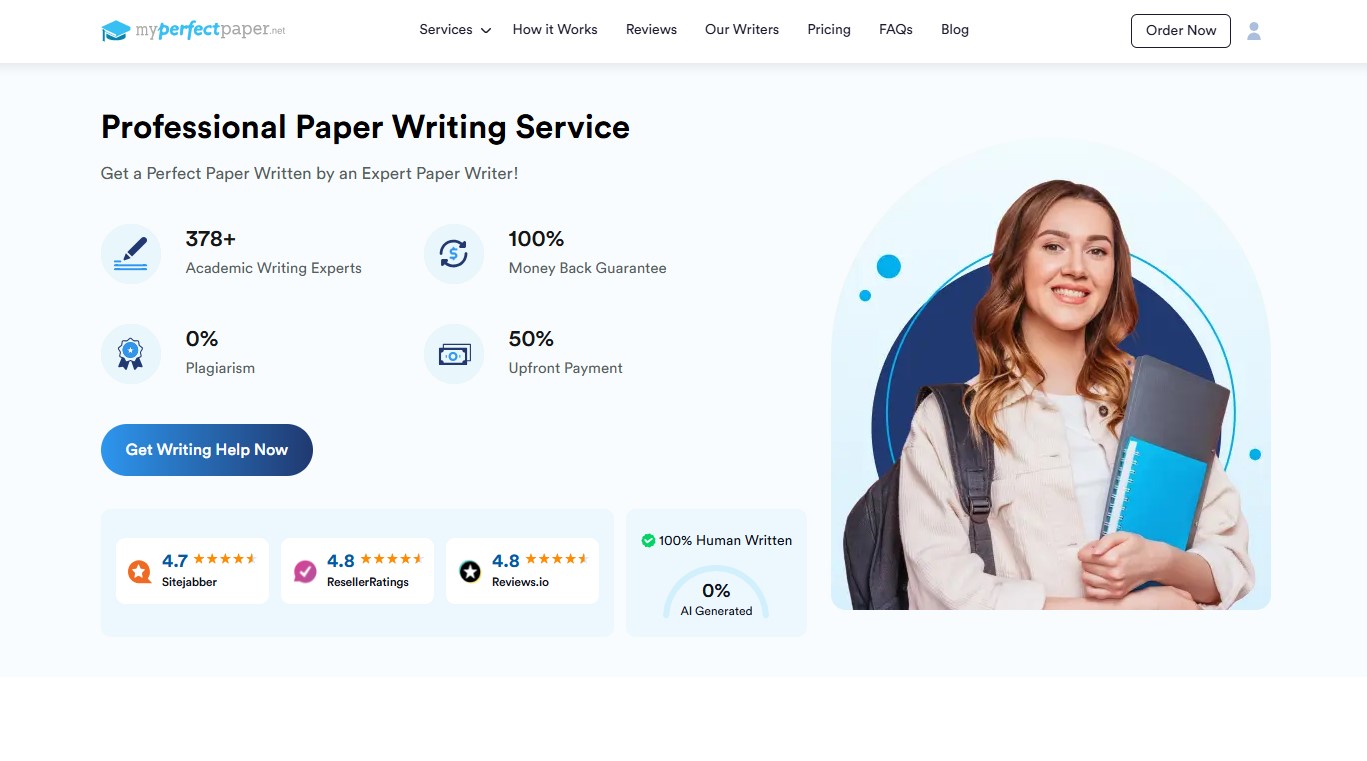Open the FAQs page
This screenshot has height=761, width=1367.
tap(896, 30)
